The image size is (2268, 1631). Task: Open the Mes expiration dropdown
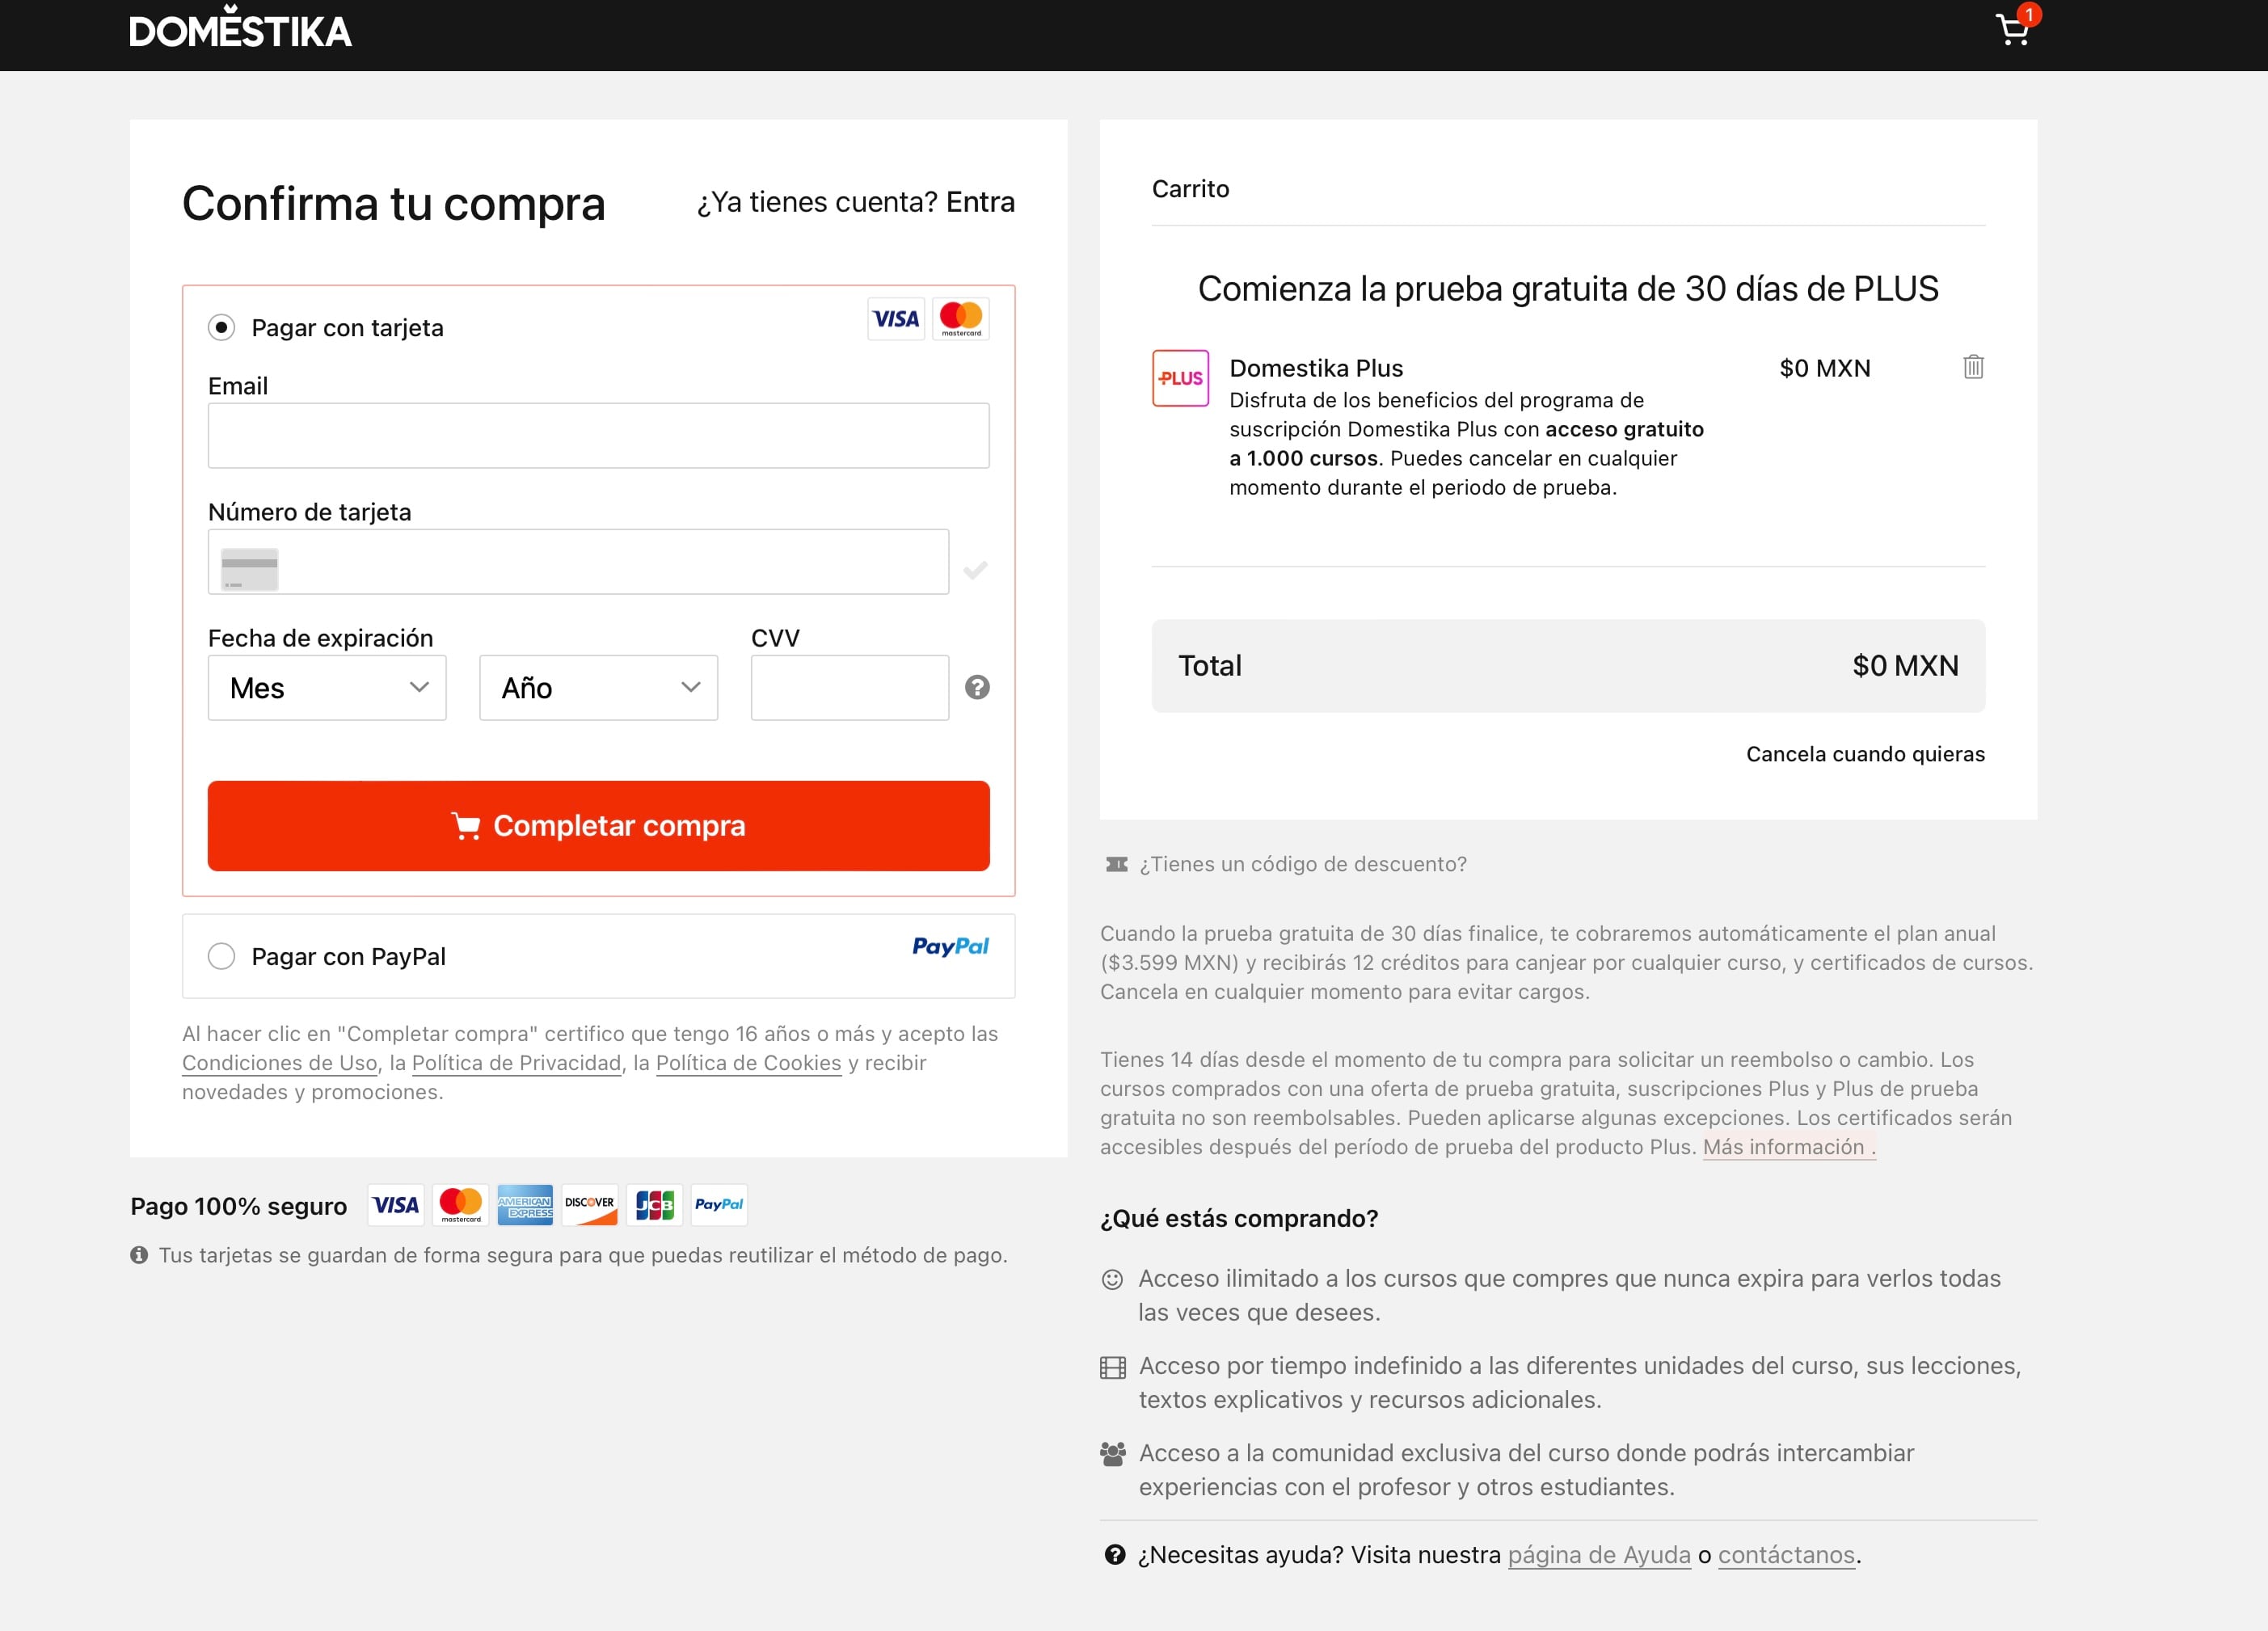(x=327, y=688)
